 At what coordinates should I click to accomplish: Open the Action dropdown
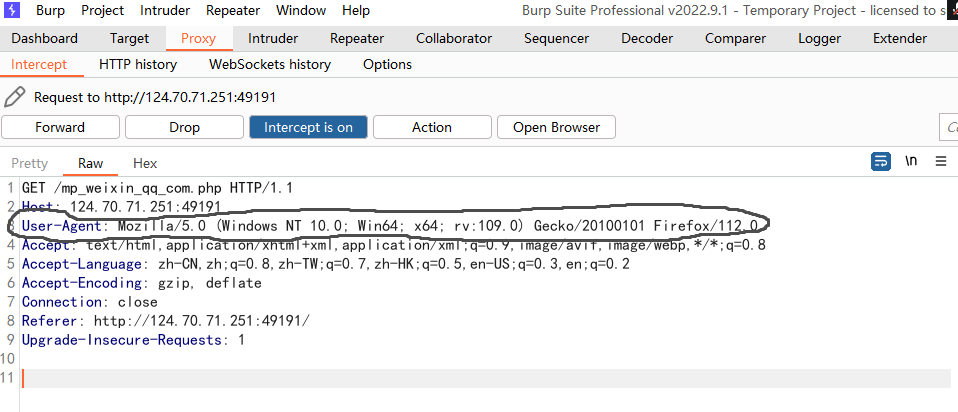tap(432, 127)
